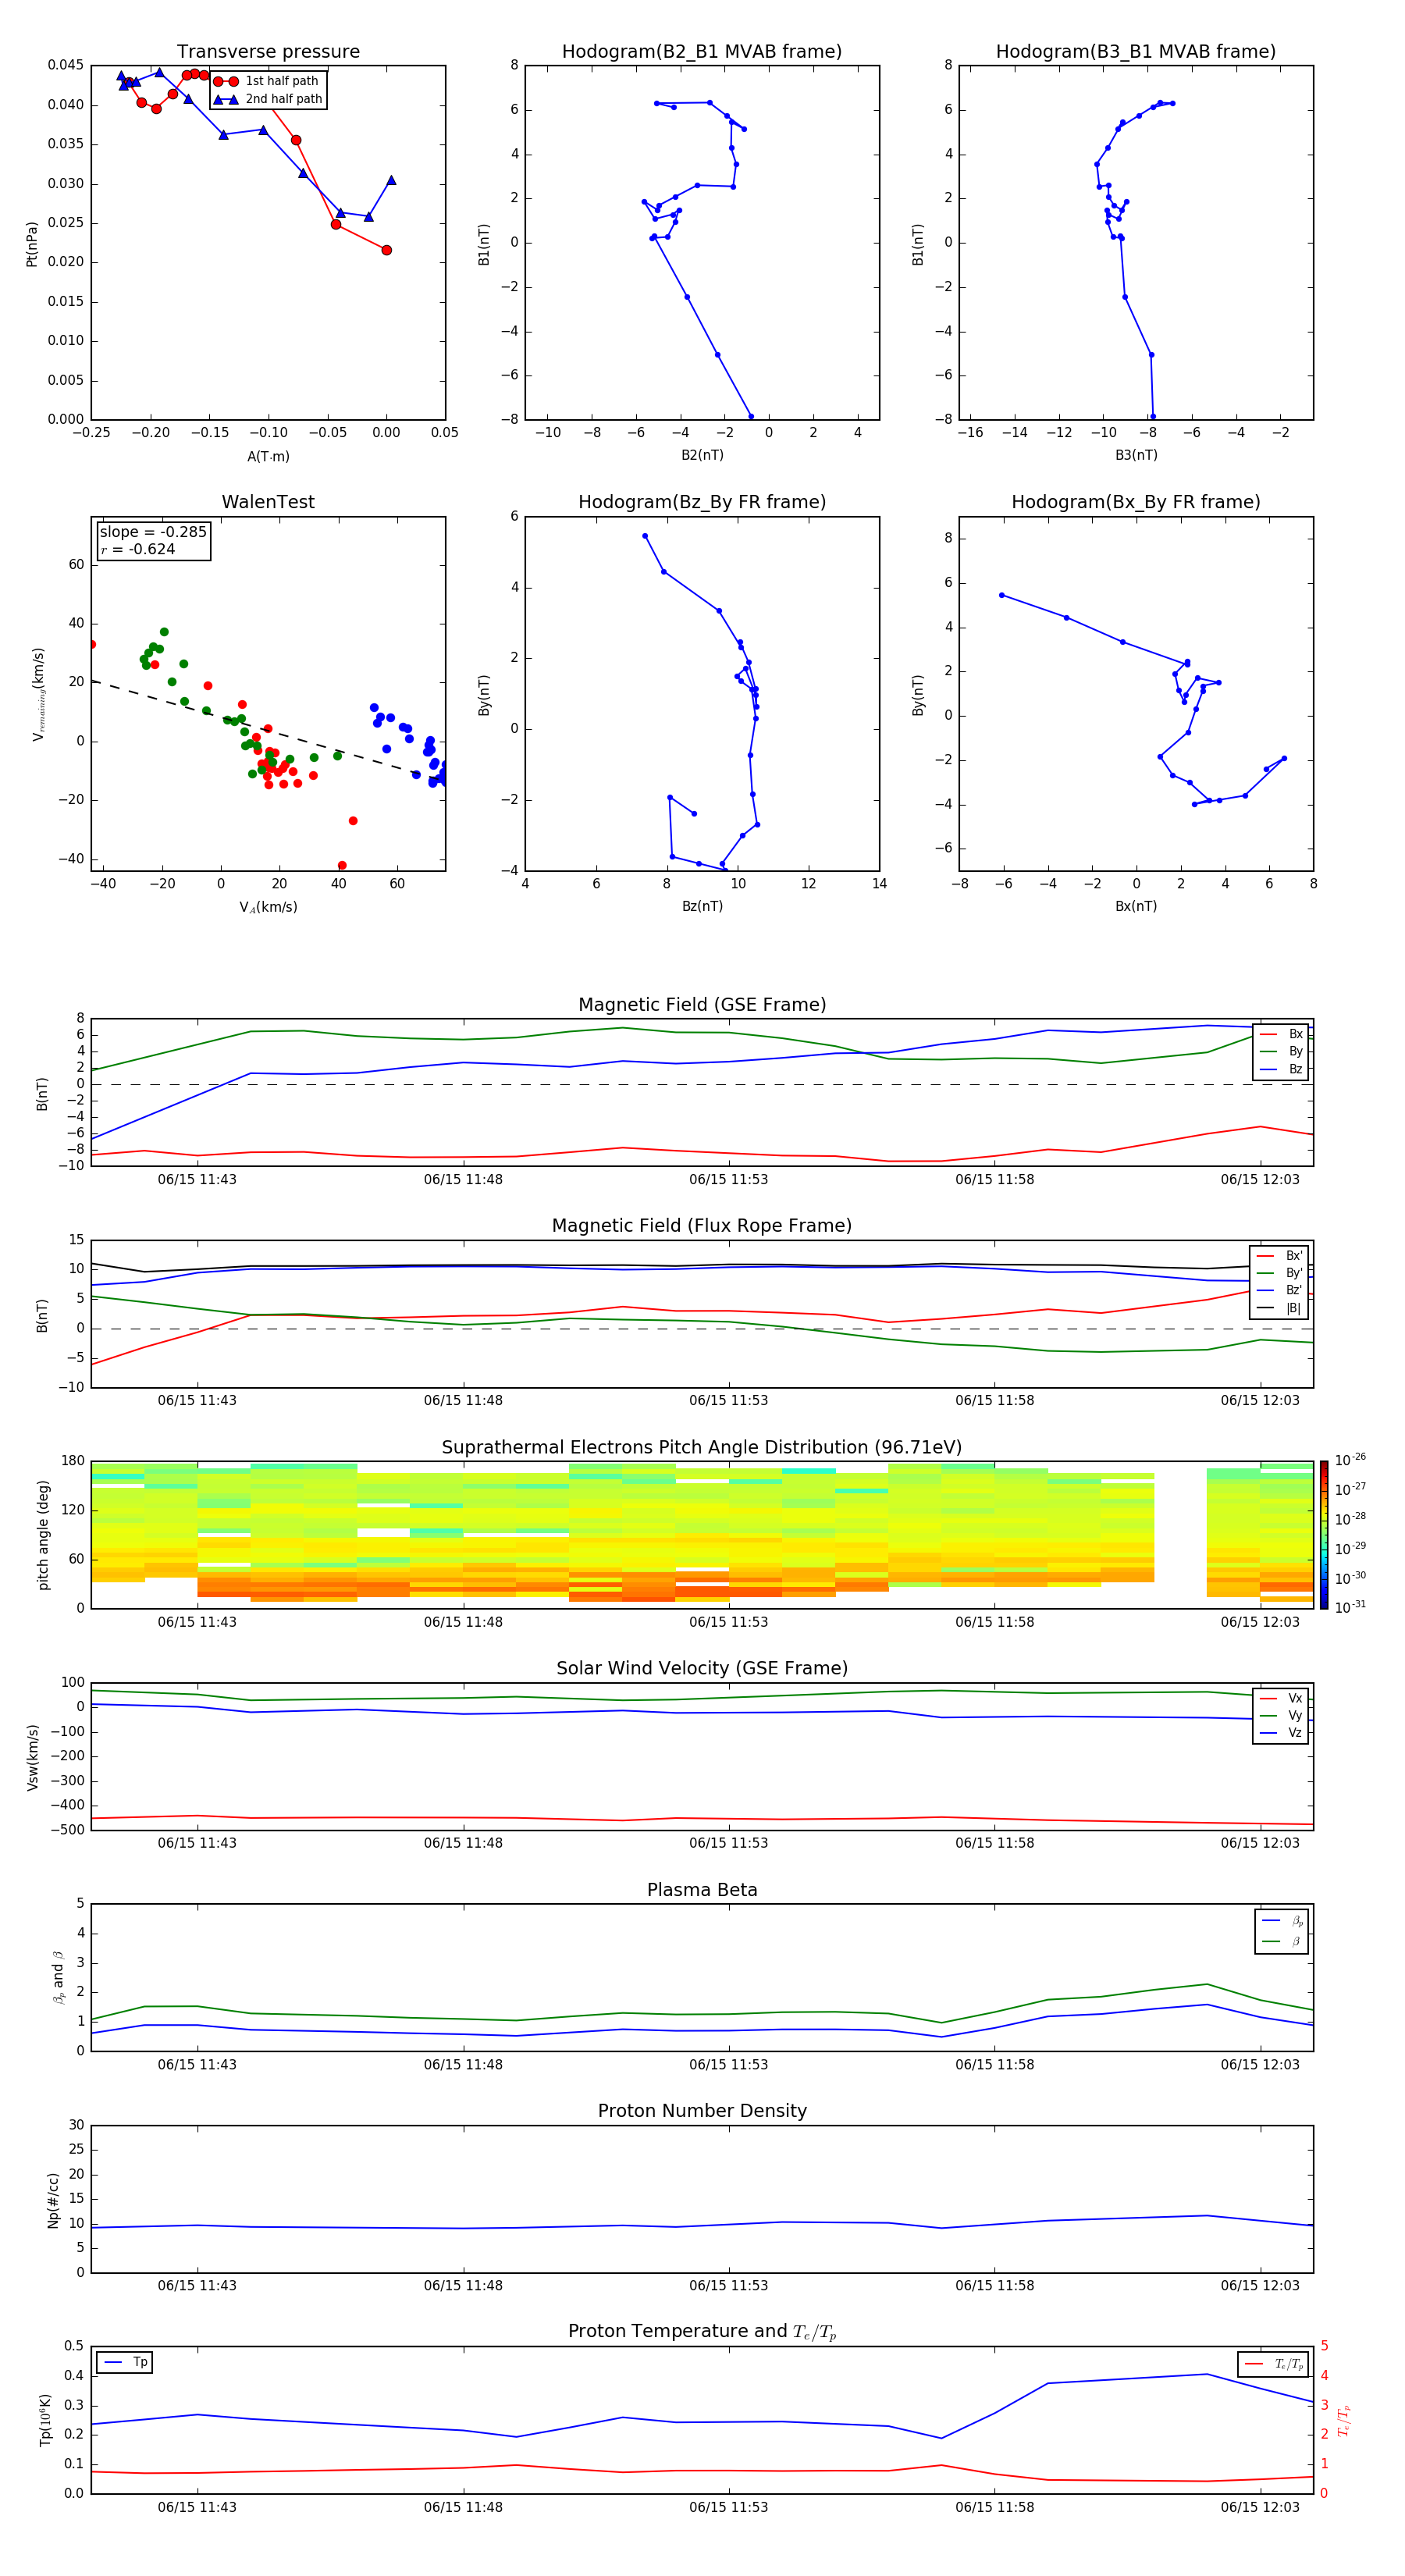Screen dimensions: 1405x2576
Task: Click the "Bz'" legend entry in flux rope frame
Action: [1280, 1290]
